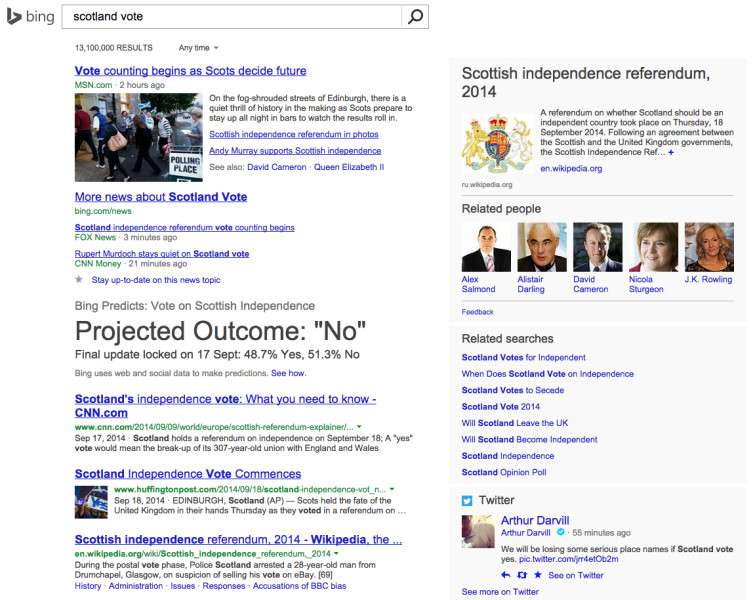Open Scotland Independence Vote Commences result
The height and width of the screenshot is (600, 755).
(x=188, y=474)
